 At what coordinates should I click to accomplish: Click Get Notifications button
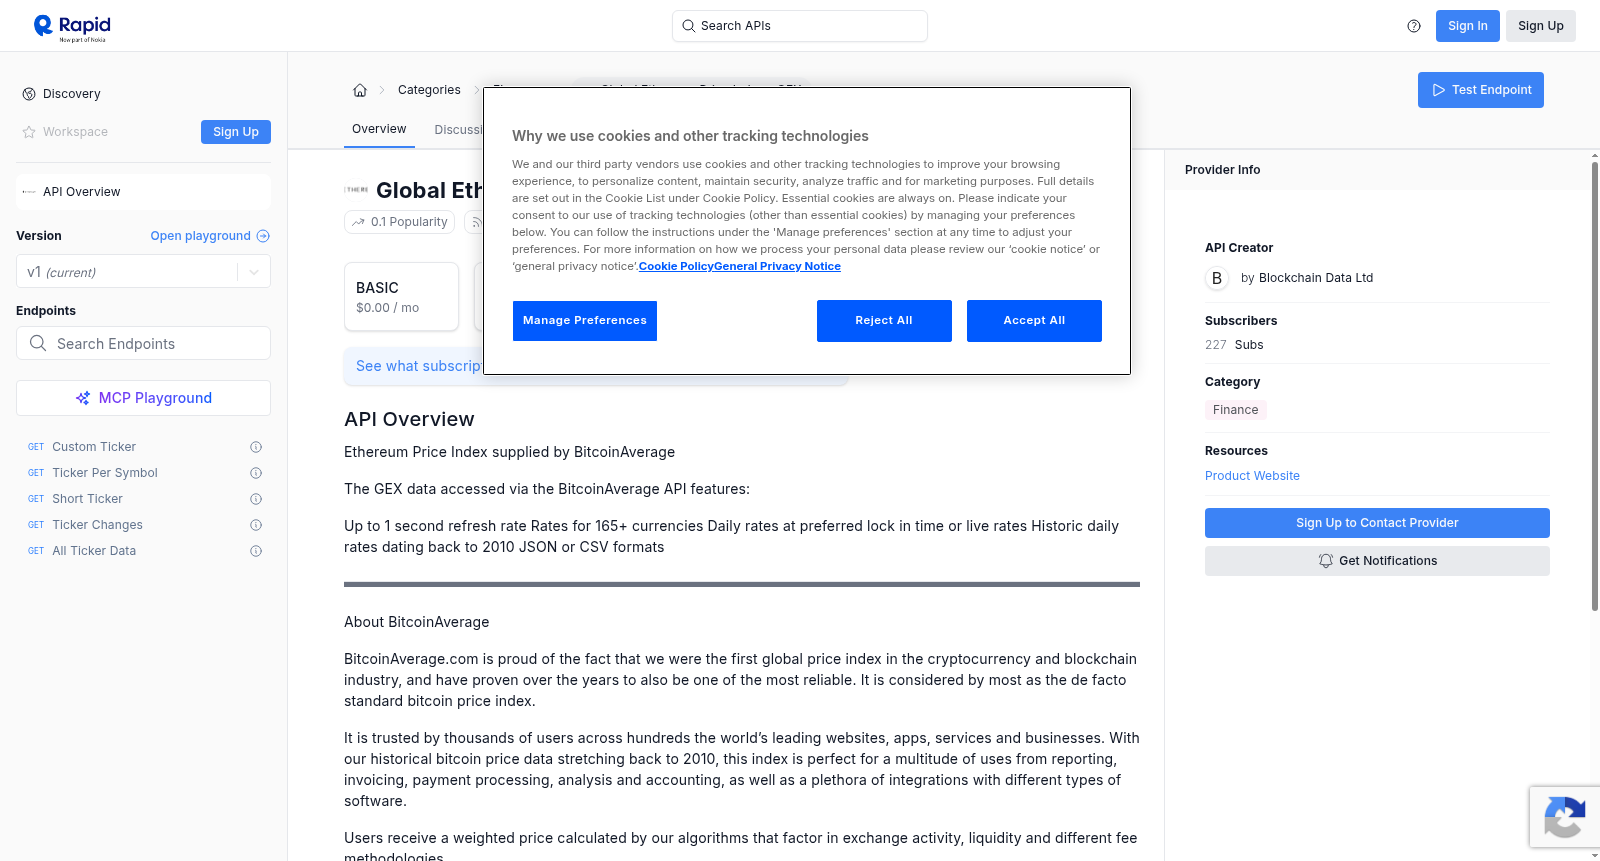1377,561
